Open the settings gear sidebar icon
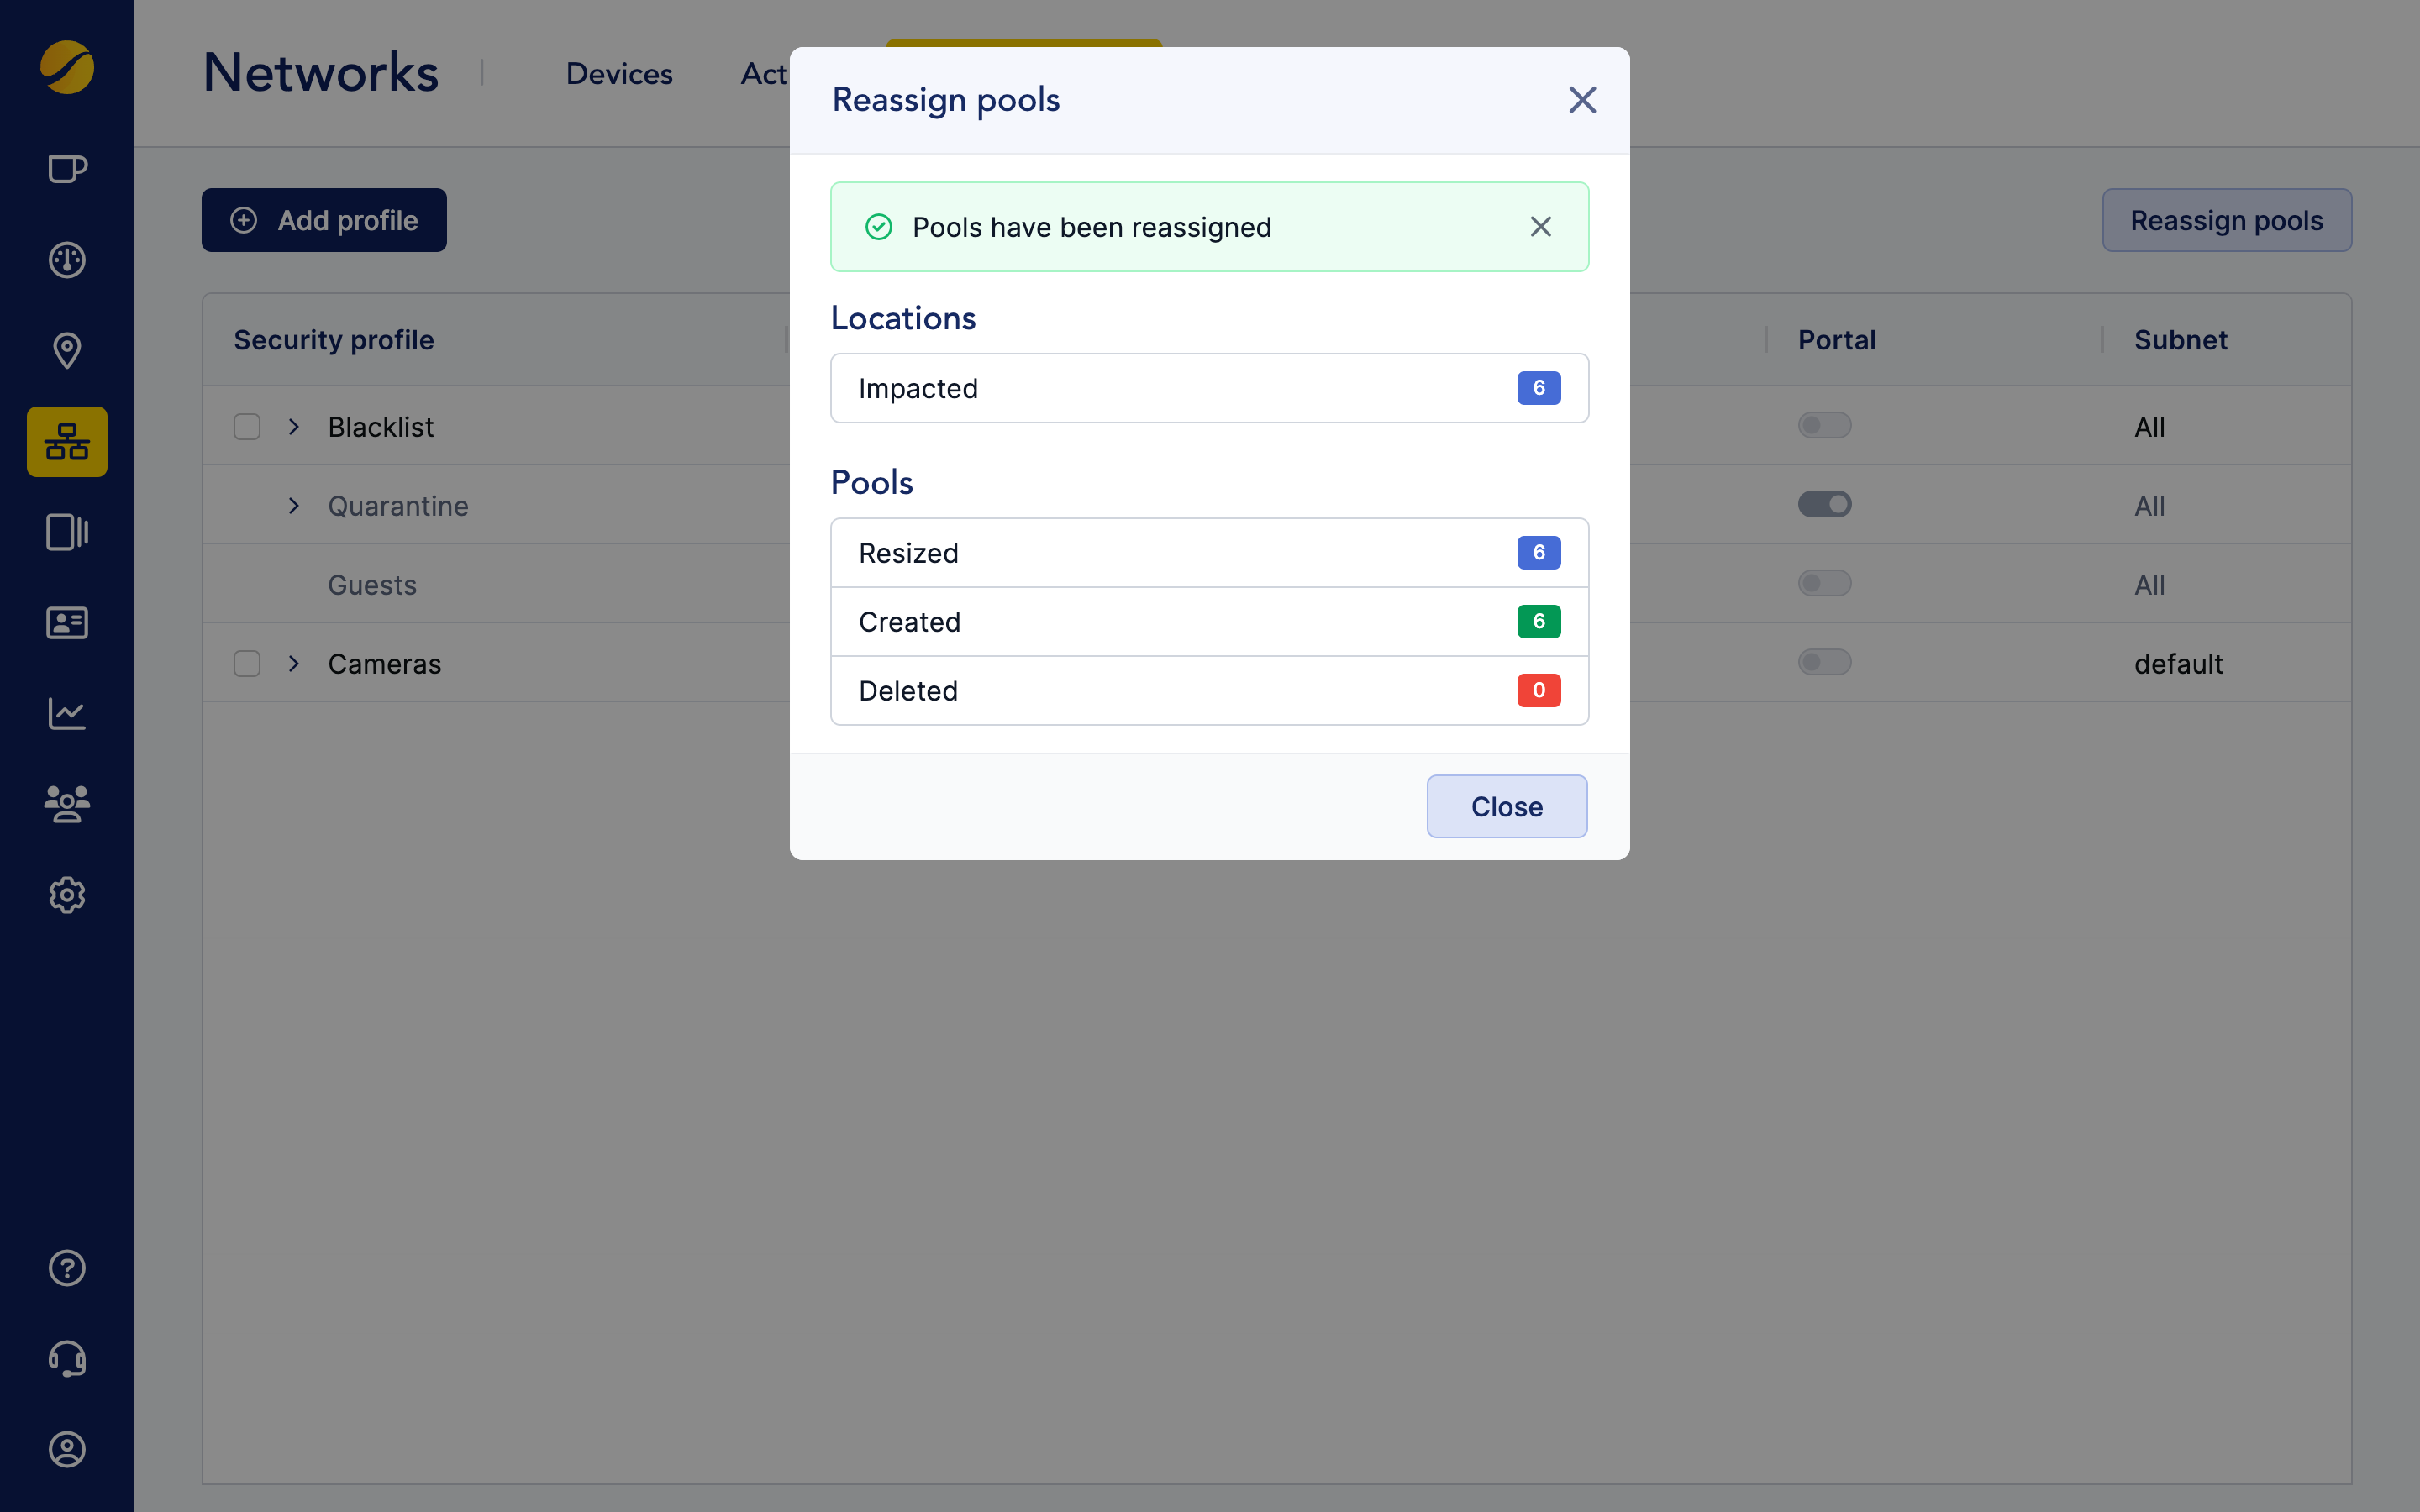2420x1512 pixels. [67, 895]
